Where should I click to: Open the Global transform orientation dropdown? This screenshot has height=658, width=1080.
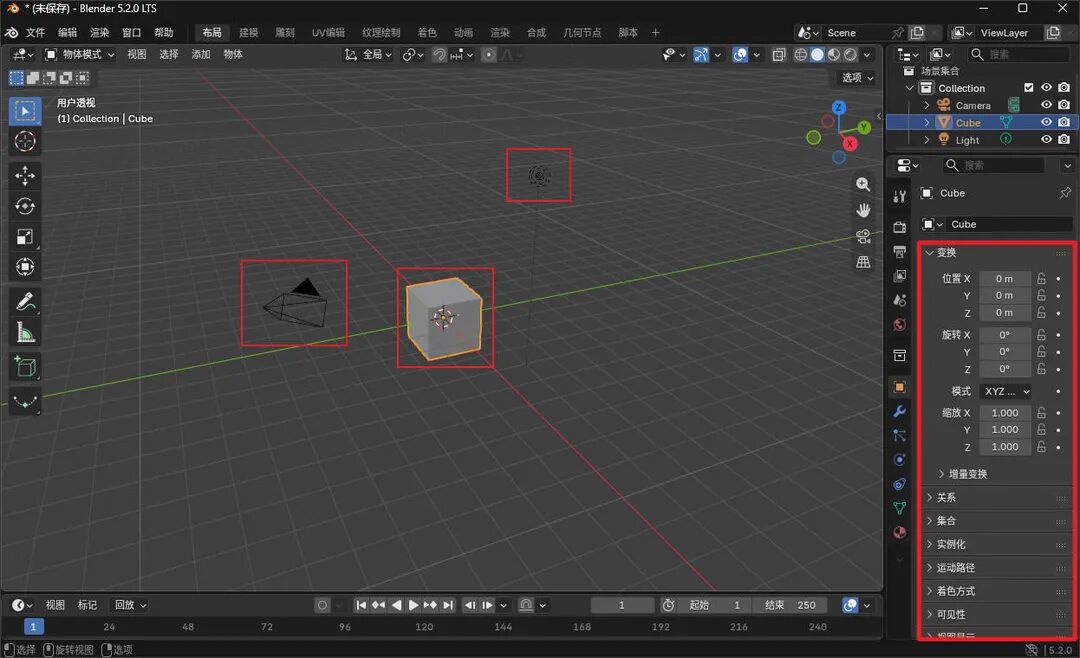[x=368, y=54]
